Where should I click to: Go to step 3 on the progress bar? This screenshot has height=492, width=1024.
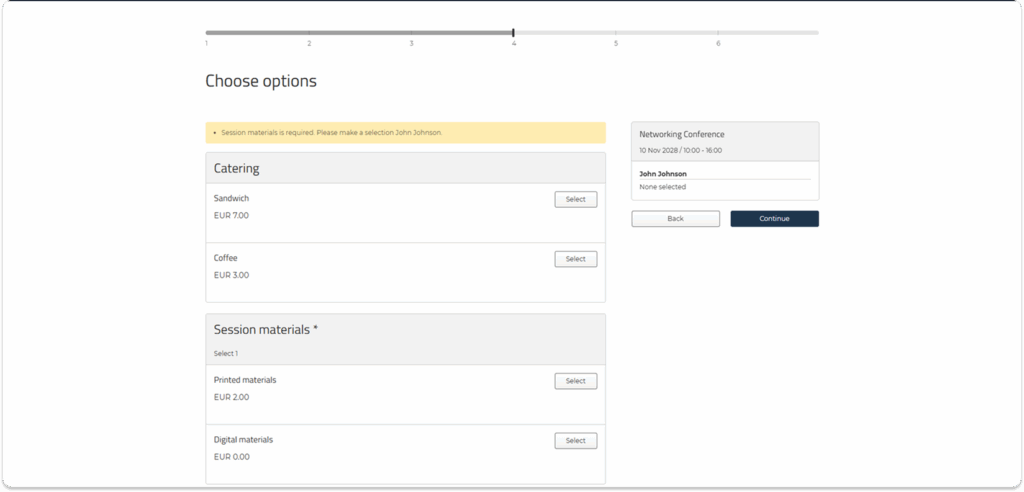click(411, 43)
